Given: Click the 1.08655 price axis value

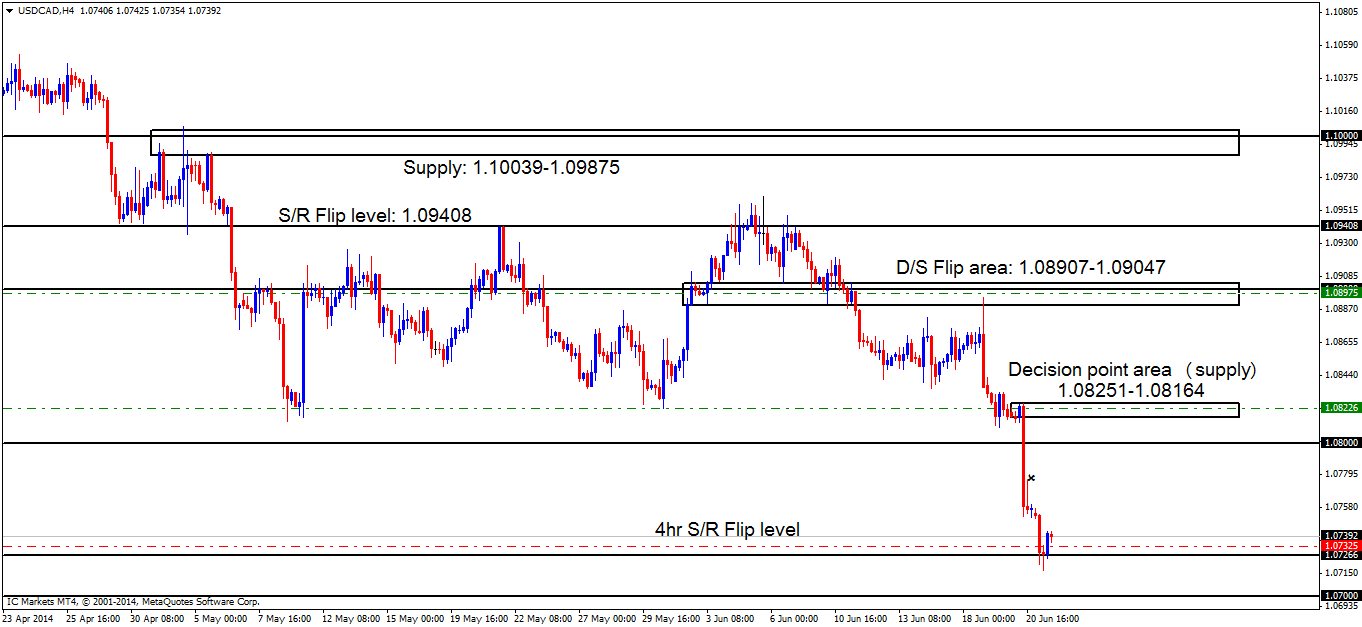Looking at the screenshot, I should 1340,342.
